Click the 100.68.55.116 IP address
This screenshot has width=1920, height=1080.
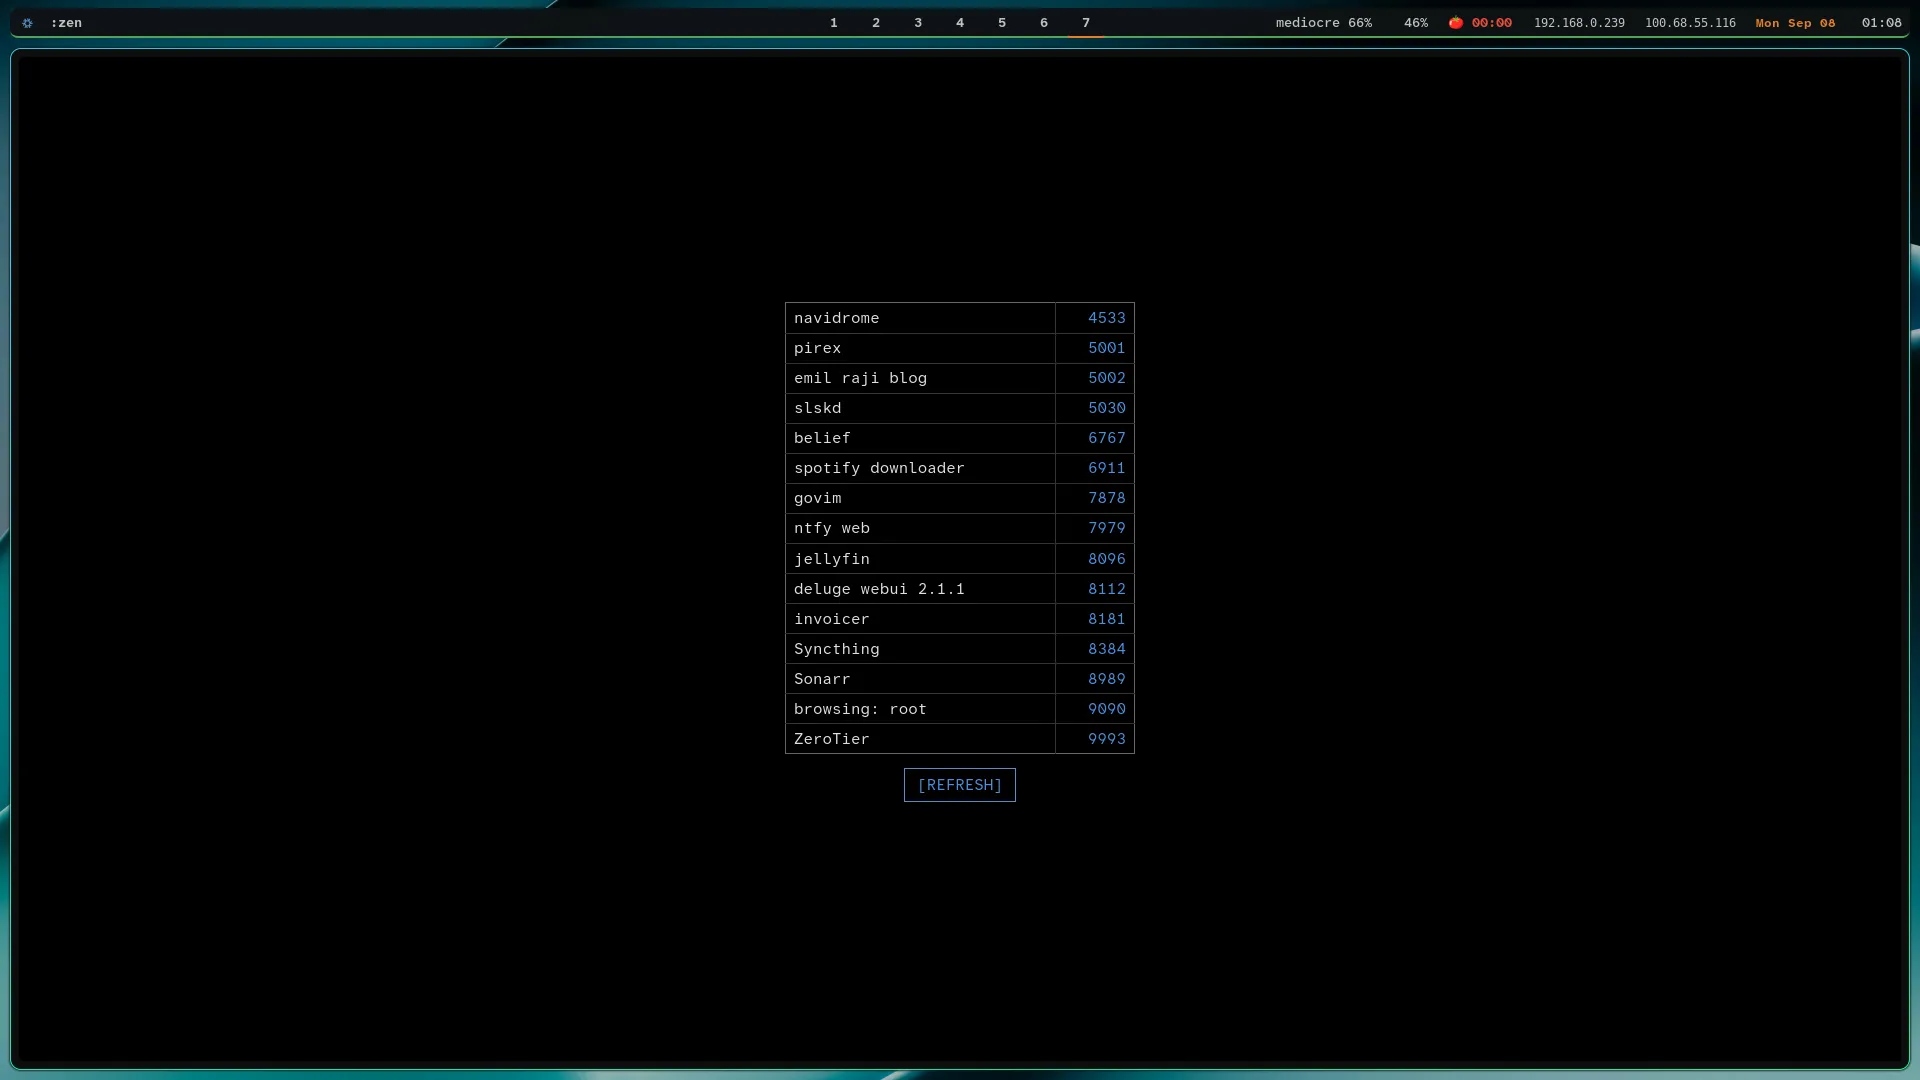point(1690,22)
